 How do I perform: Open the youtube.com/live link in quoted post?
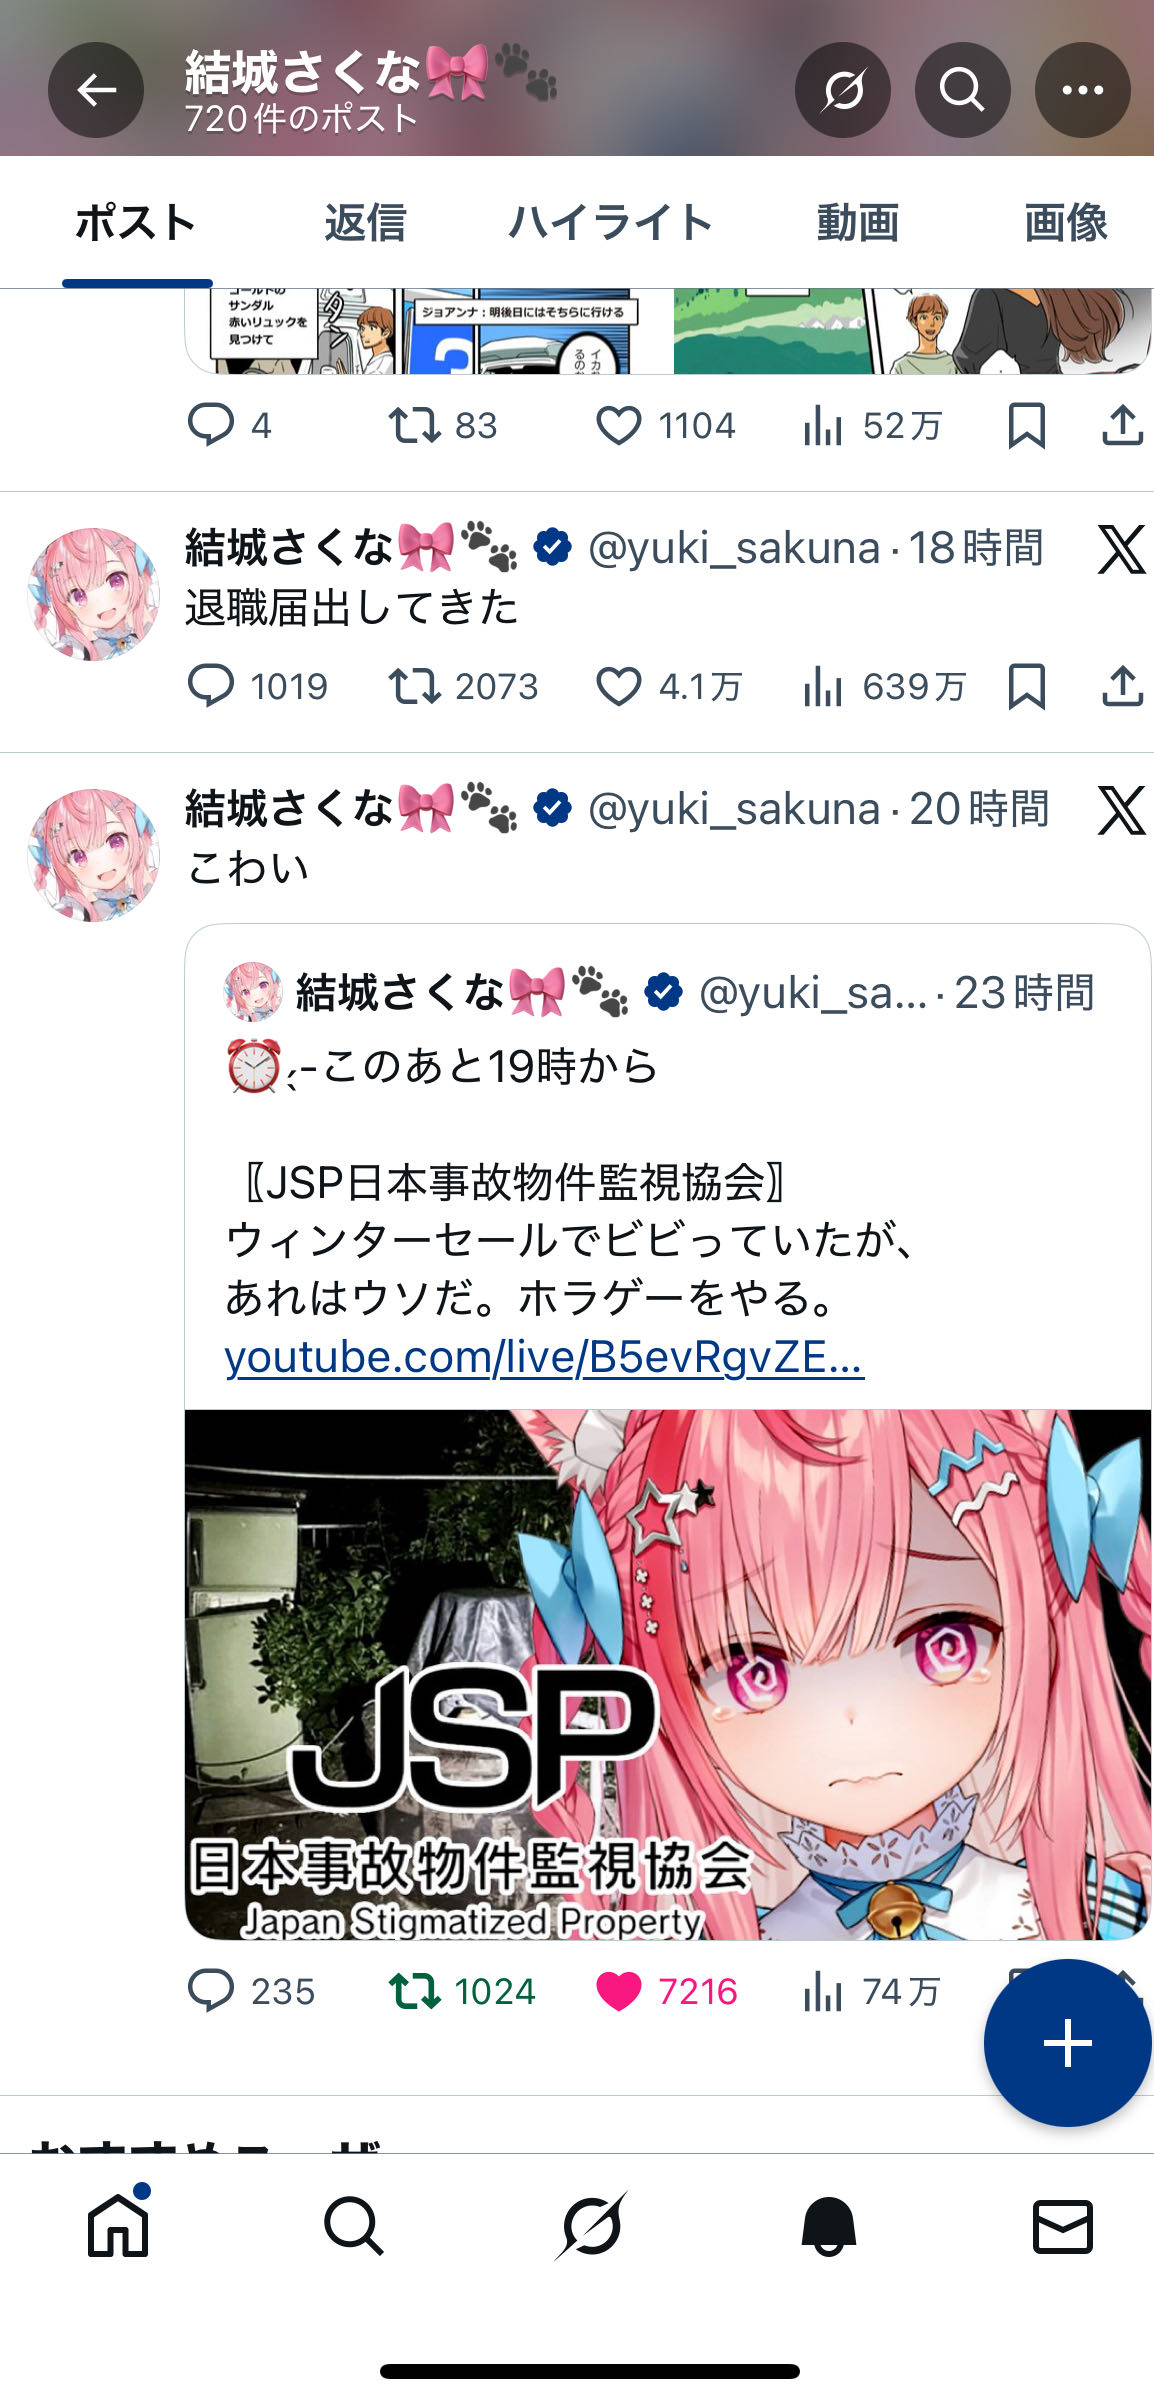(x=544, y=1357)
